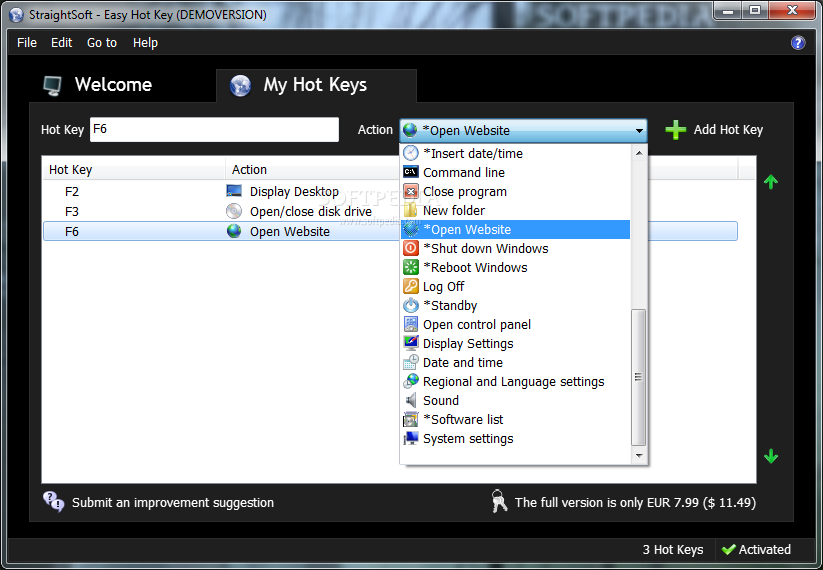Open the Help menu
The height and width of the screenshot is (570, 823).
click(x=145, y=43)
